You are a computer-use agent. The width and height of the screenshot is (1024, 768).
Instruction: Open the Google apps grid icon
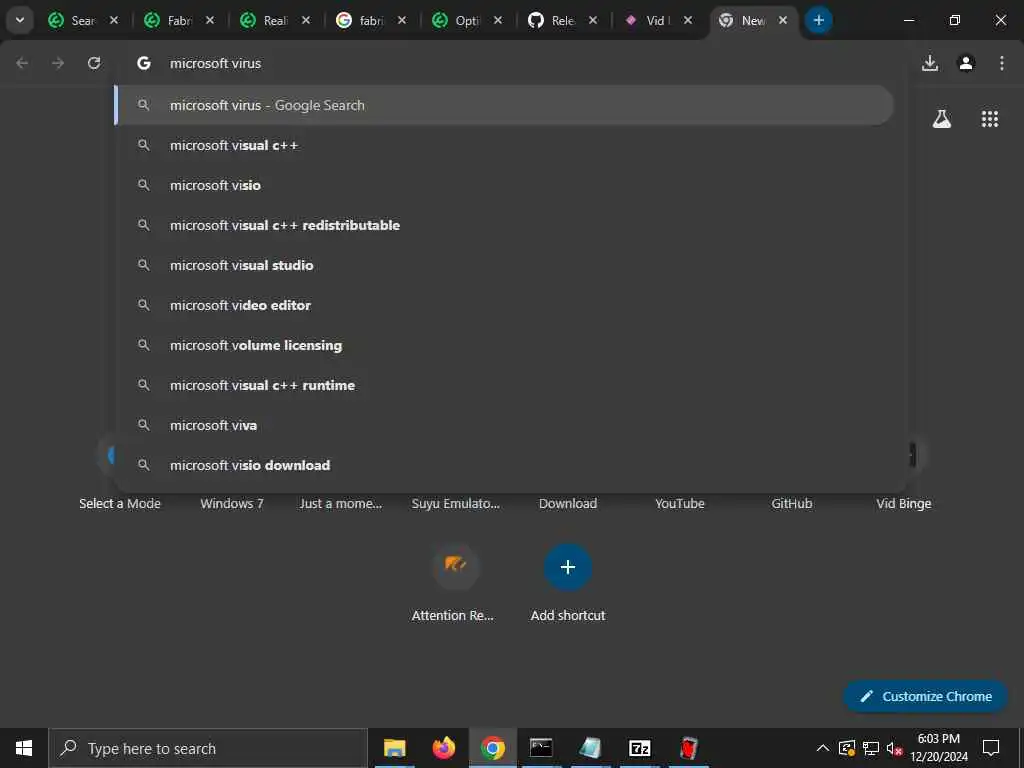point(989,119)
